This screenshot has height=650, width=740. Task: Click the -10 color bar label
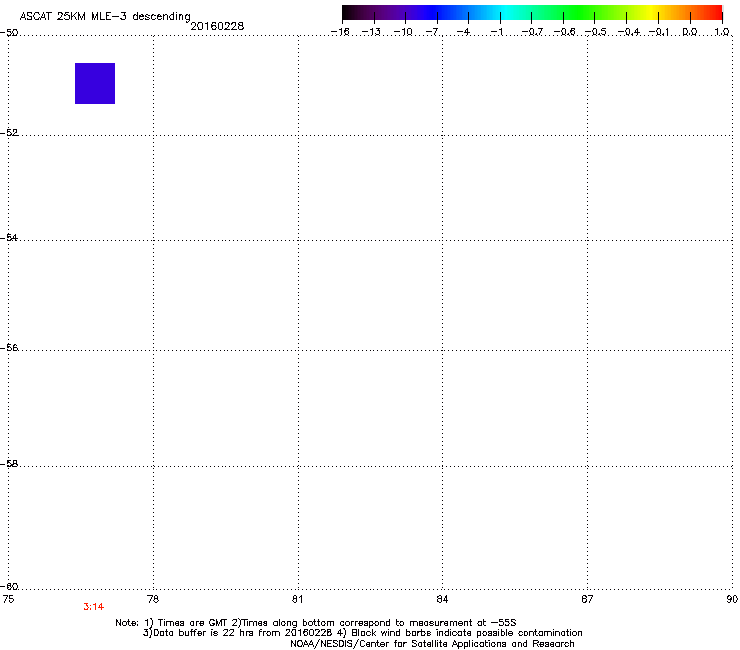click(403, 32)
